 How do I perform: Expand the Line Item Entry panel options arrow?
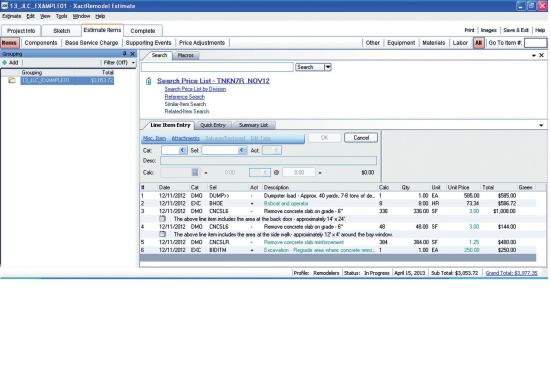(541, 125)
